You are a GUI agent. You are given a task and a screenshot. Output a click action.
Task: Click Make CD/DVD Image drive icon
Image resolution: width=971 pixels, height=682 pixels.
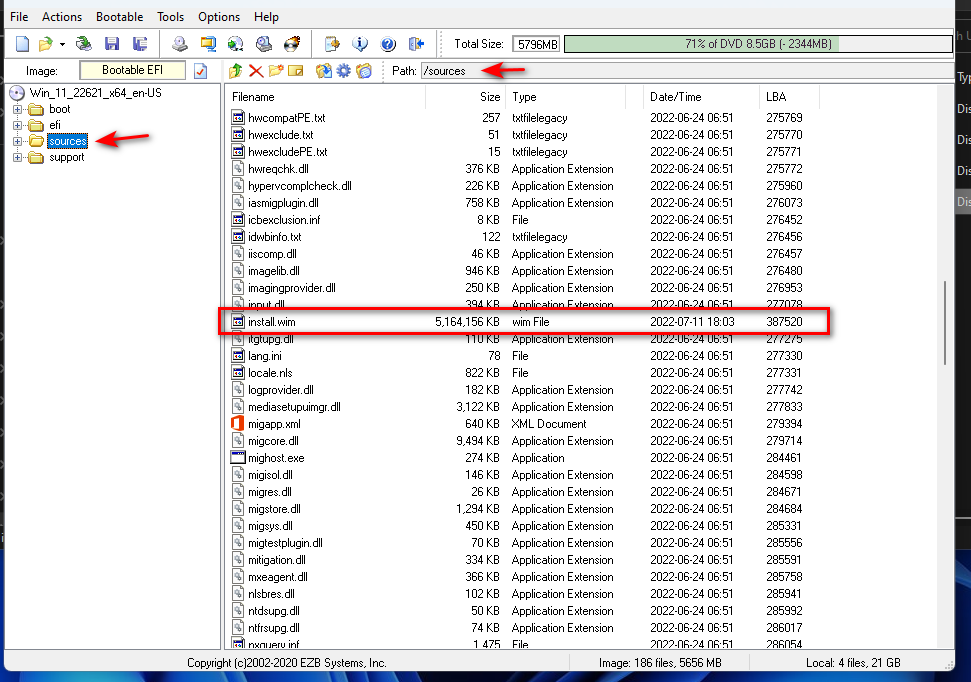point(180,44)
